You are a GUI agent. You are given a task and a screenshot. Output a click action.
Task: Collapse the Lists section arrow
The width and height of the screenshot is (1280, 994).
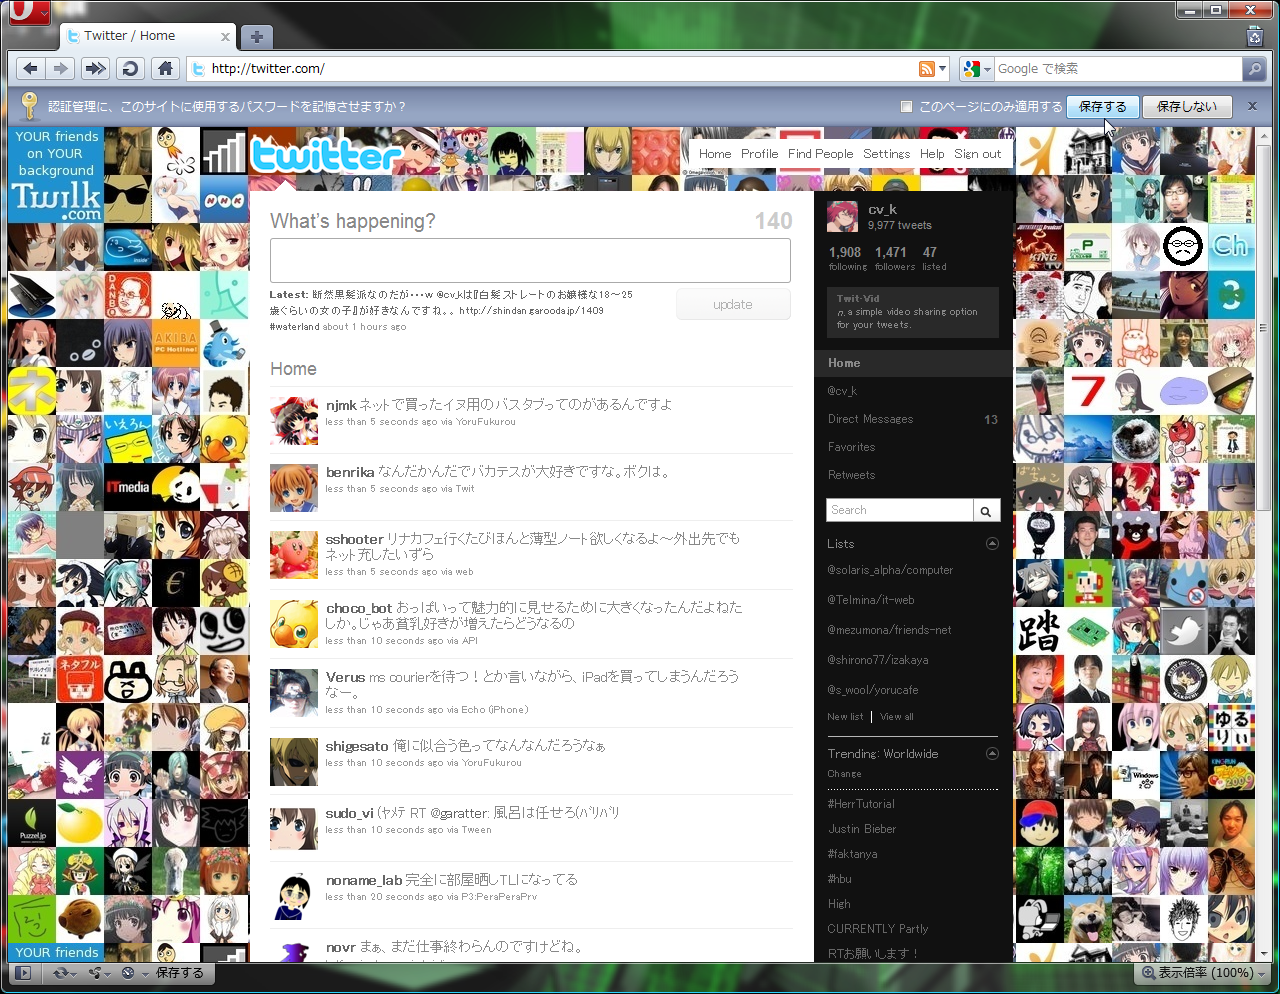(992, 544)
